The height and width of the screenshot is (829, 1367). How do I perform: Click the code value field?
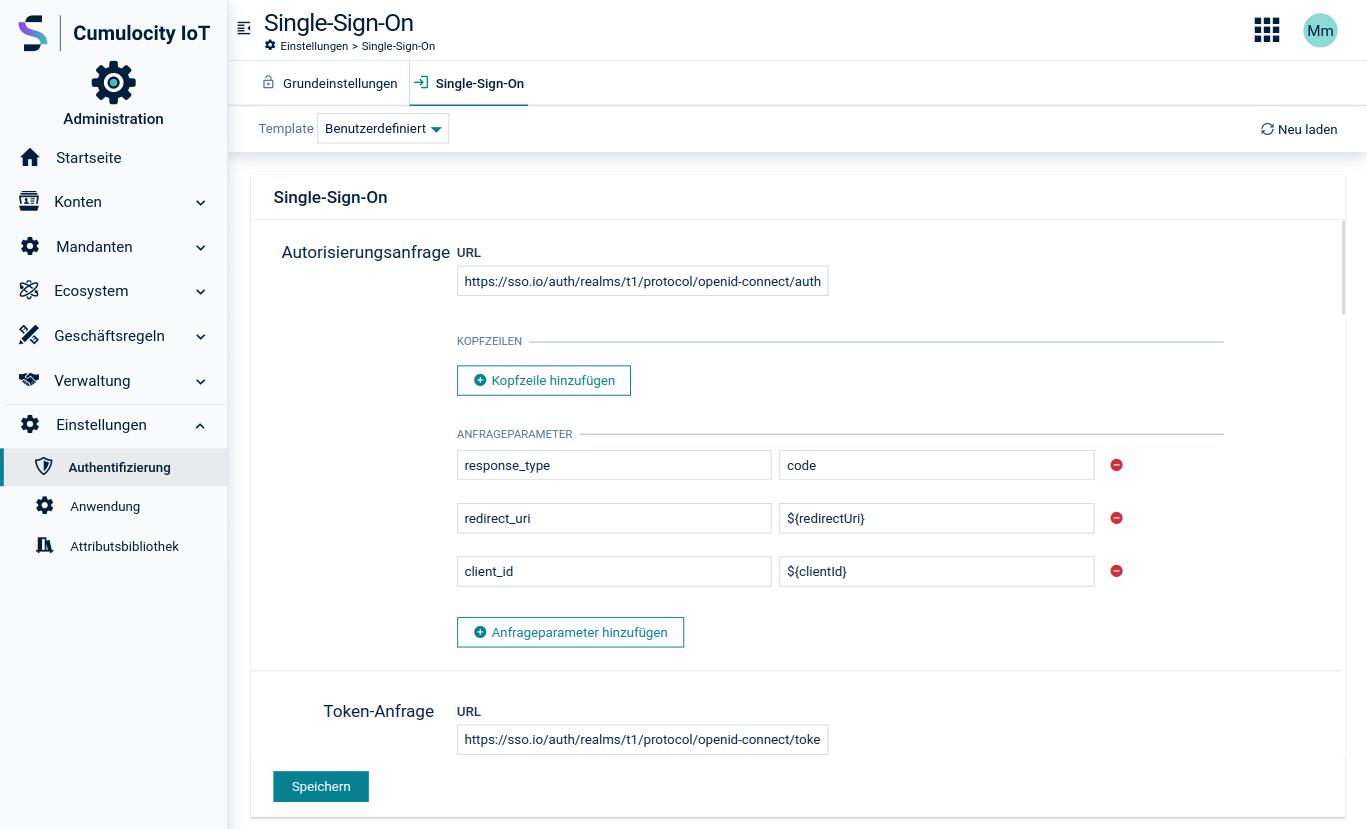tap(937, 465)
